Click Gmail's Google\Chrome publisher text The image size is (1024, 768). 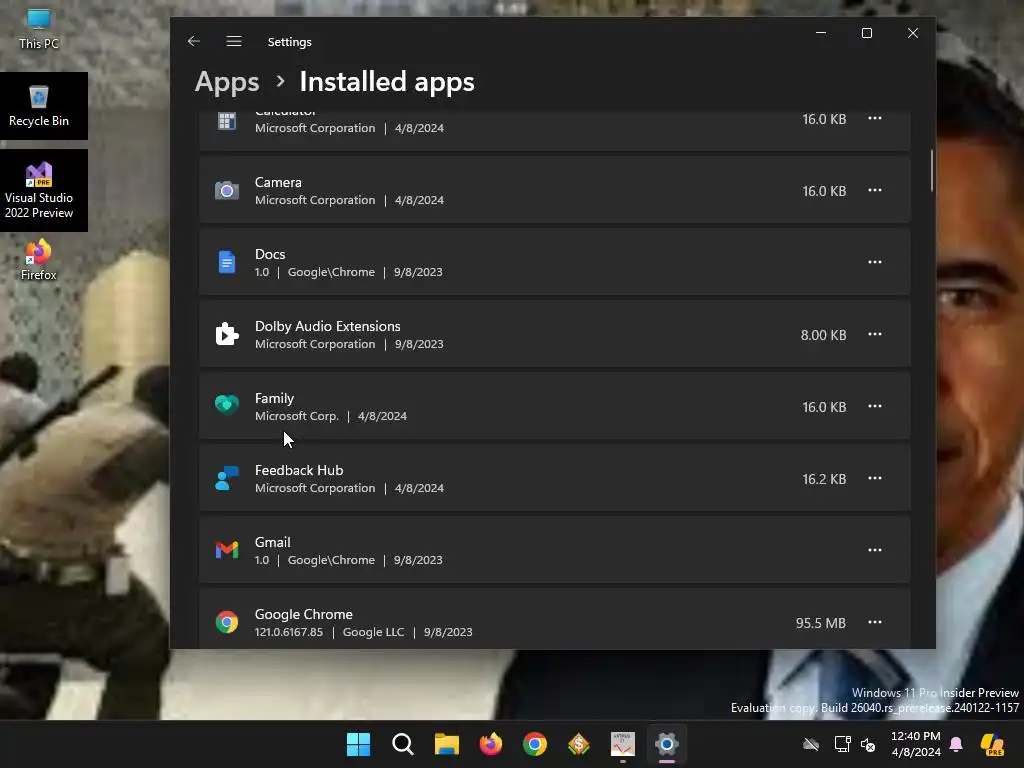(x=331, y=560)
